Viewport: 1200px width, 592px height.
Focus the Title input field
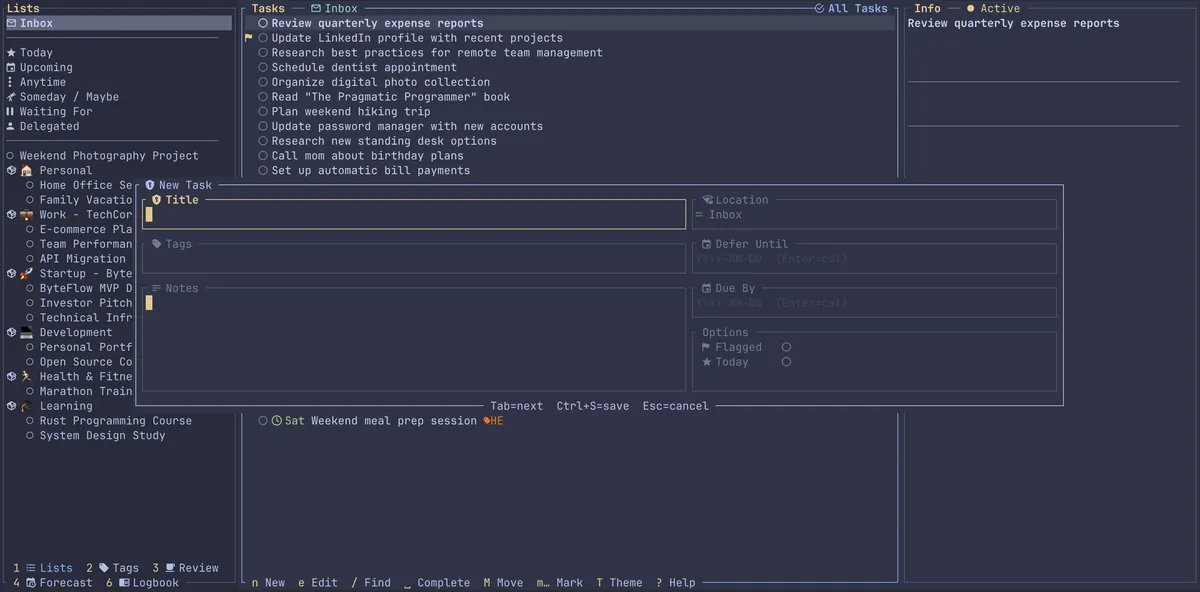[x=414, y=215]
